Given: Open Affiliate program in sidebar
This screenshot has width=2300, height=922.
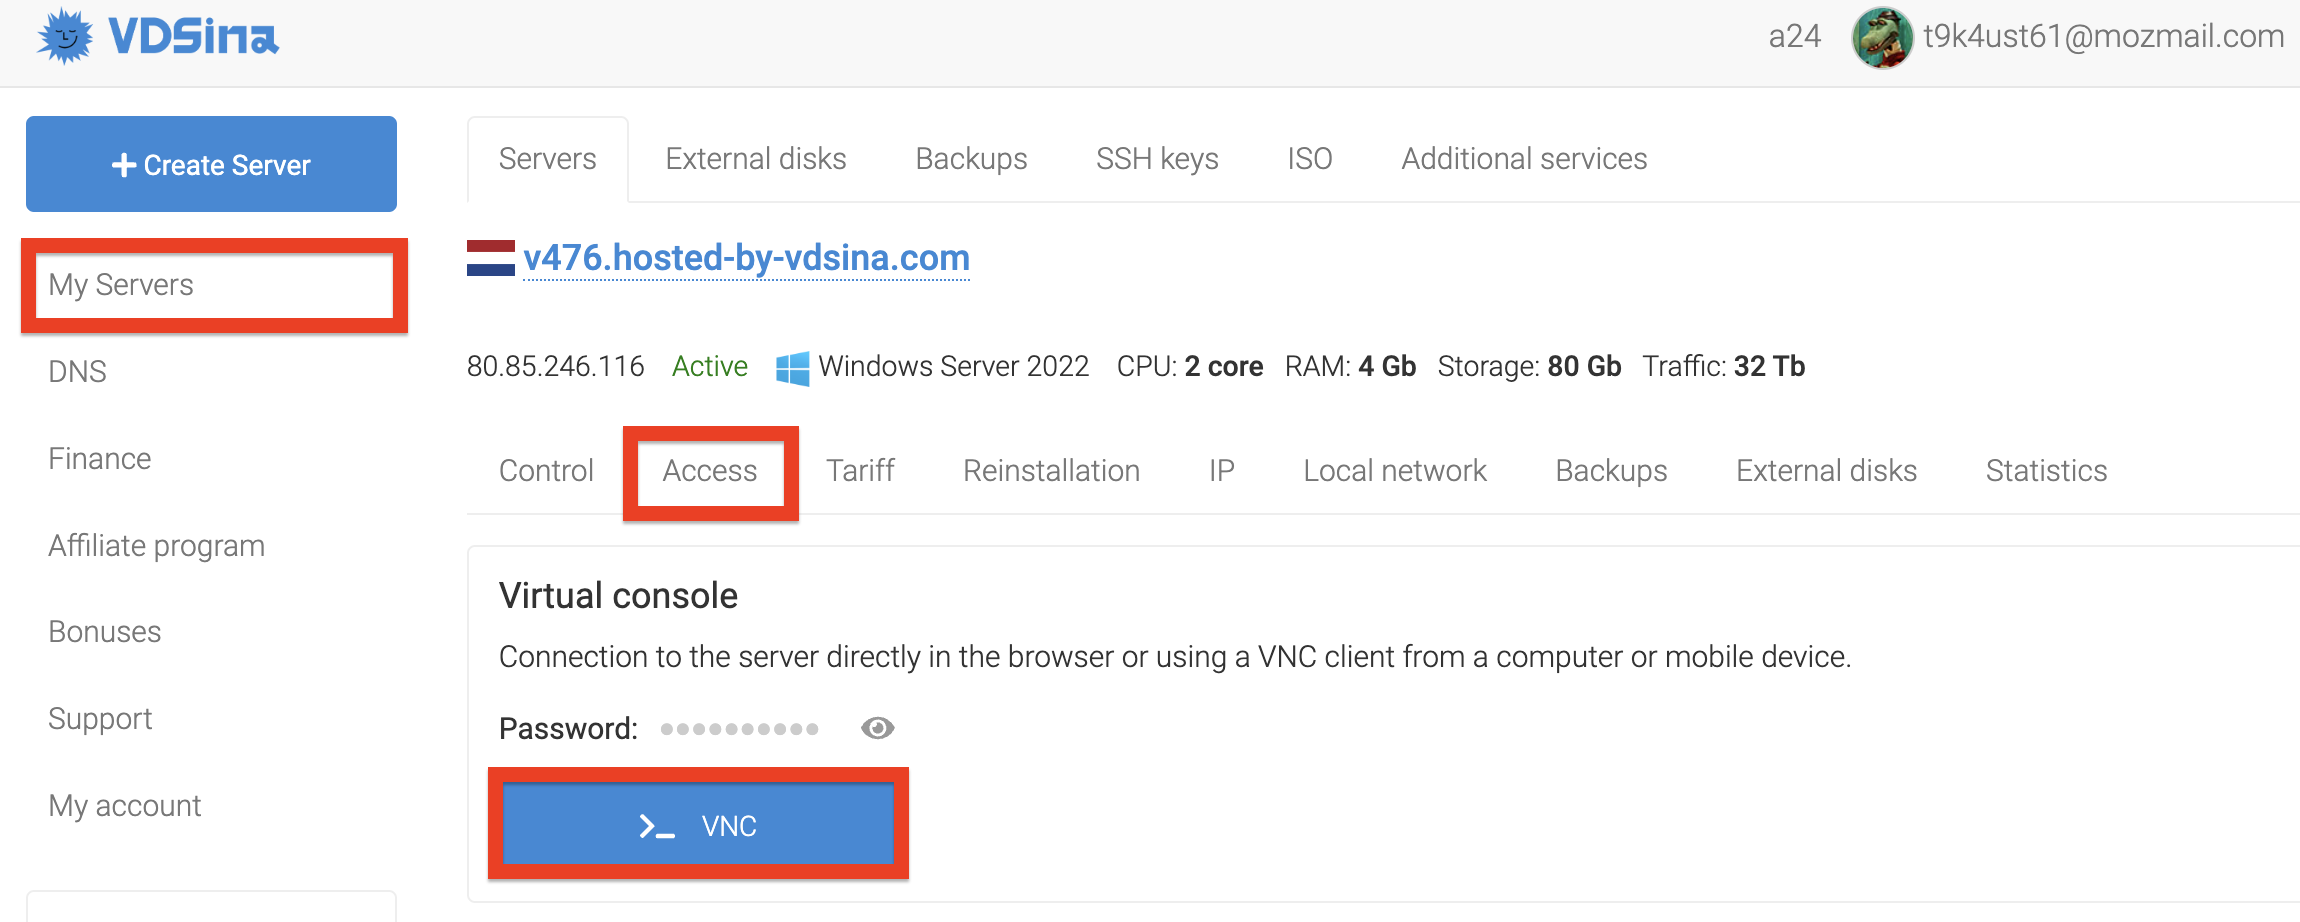Looking at the screenshot, I should coord(157,545).
